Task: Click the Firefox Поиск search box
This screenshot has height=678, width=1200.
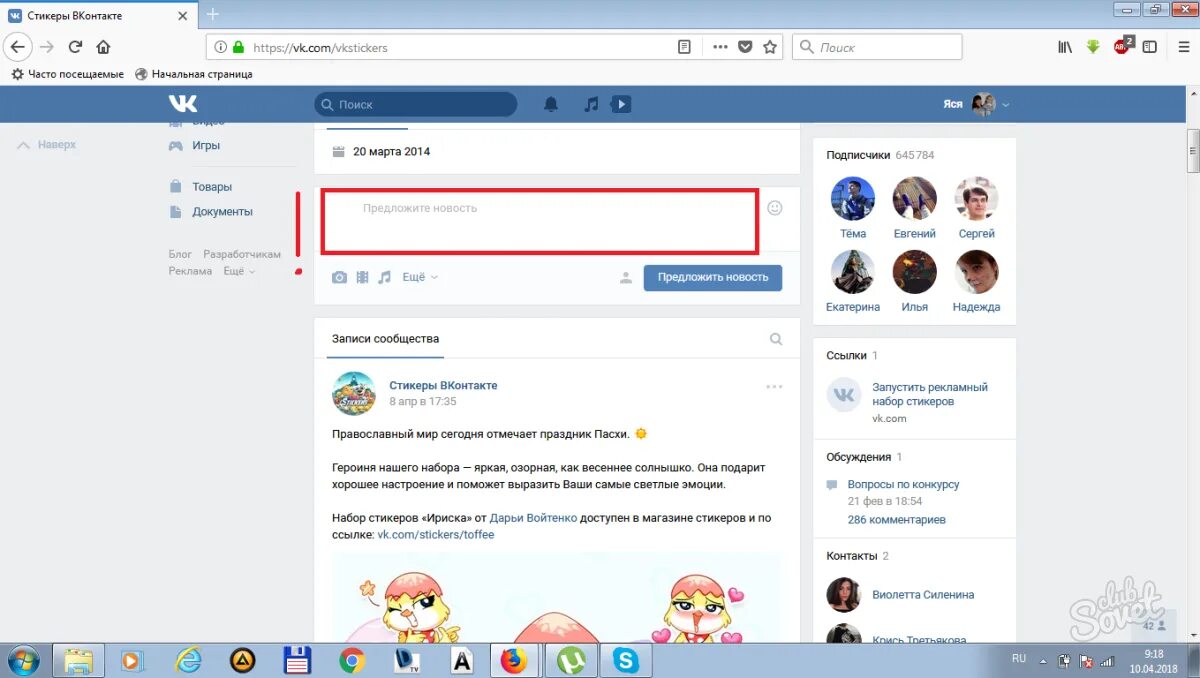Action: click(877, 47)
